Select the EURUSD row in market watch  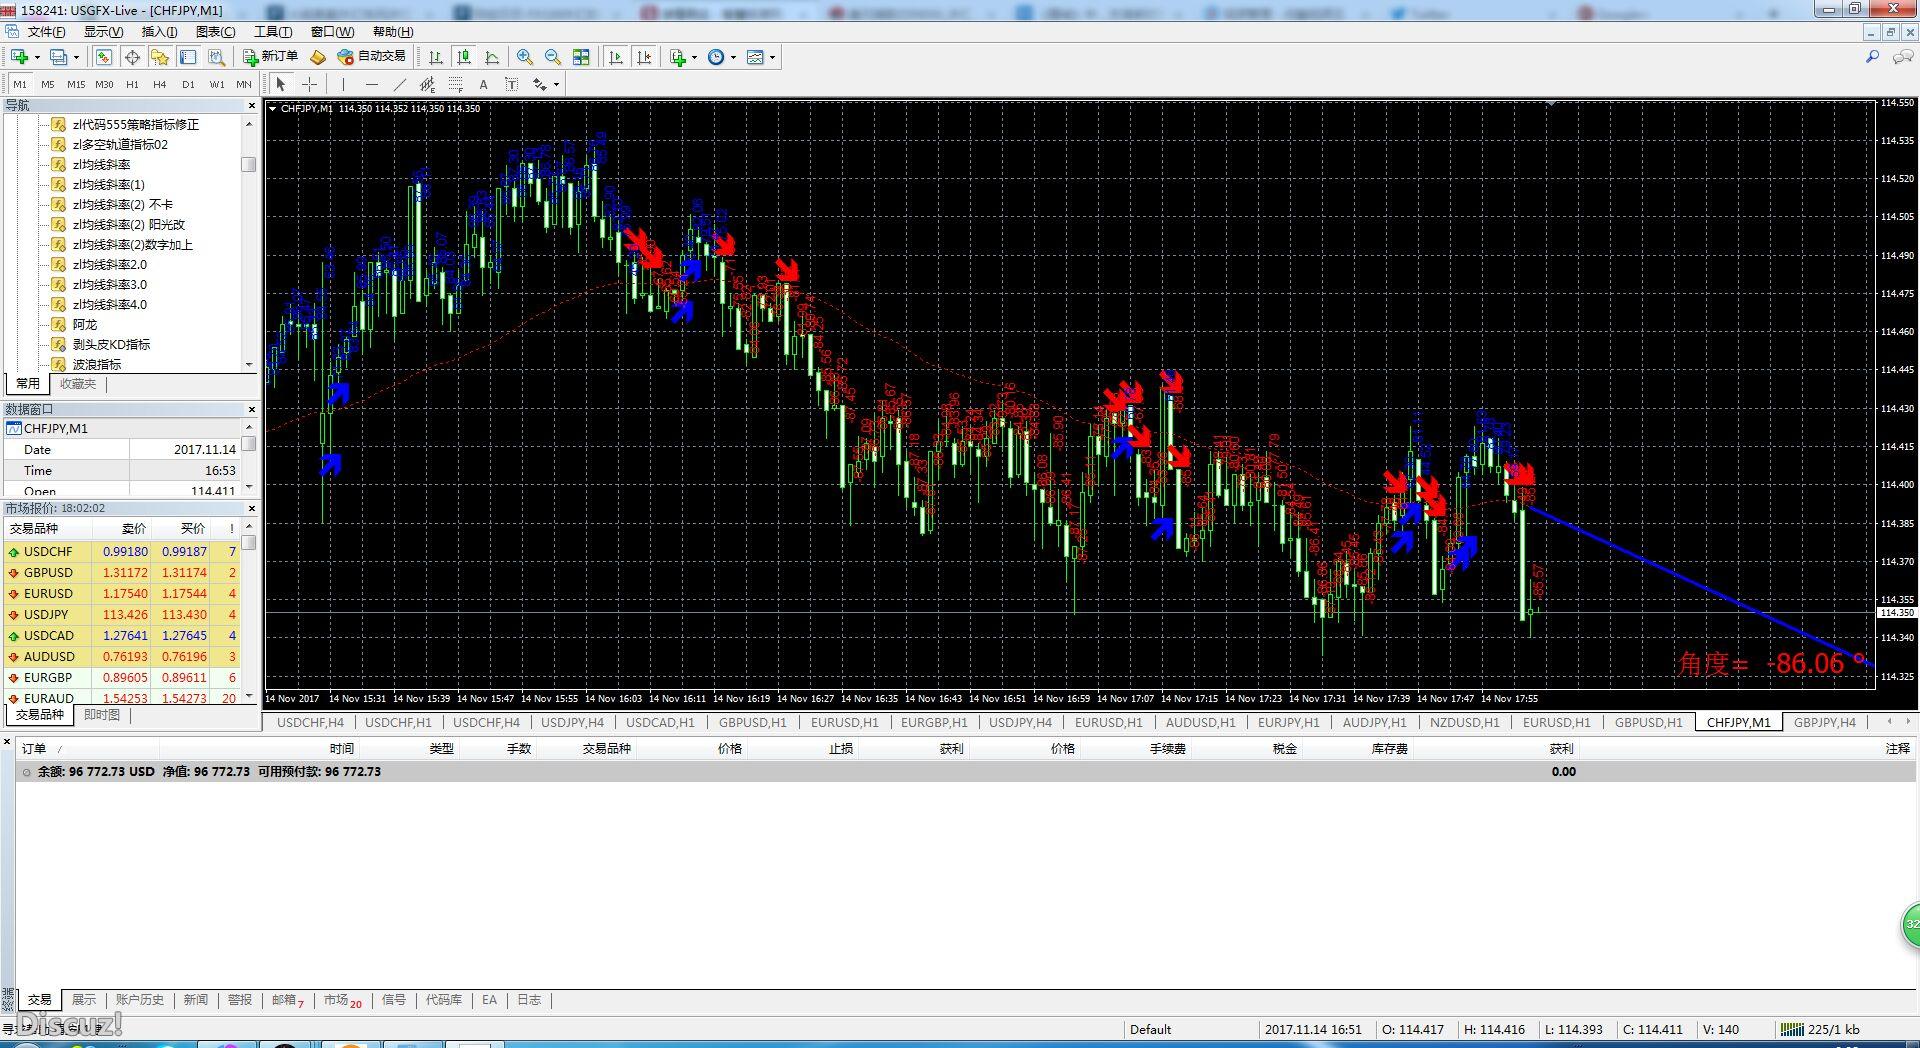pyautogui.click(x=122, y=593)
